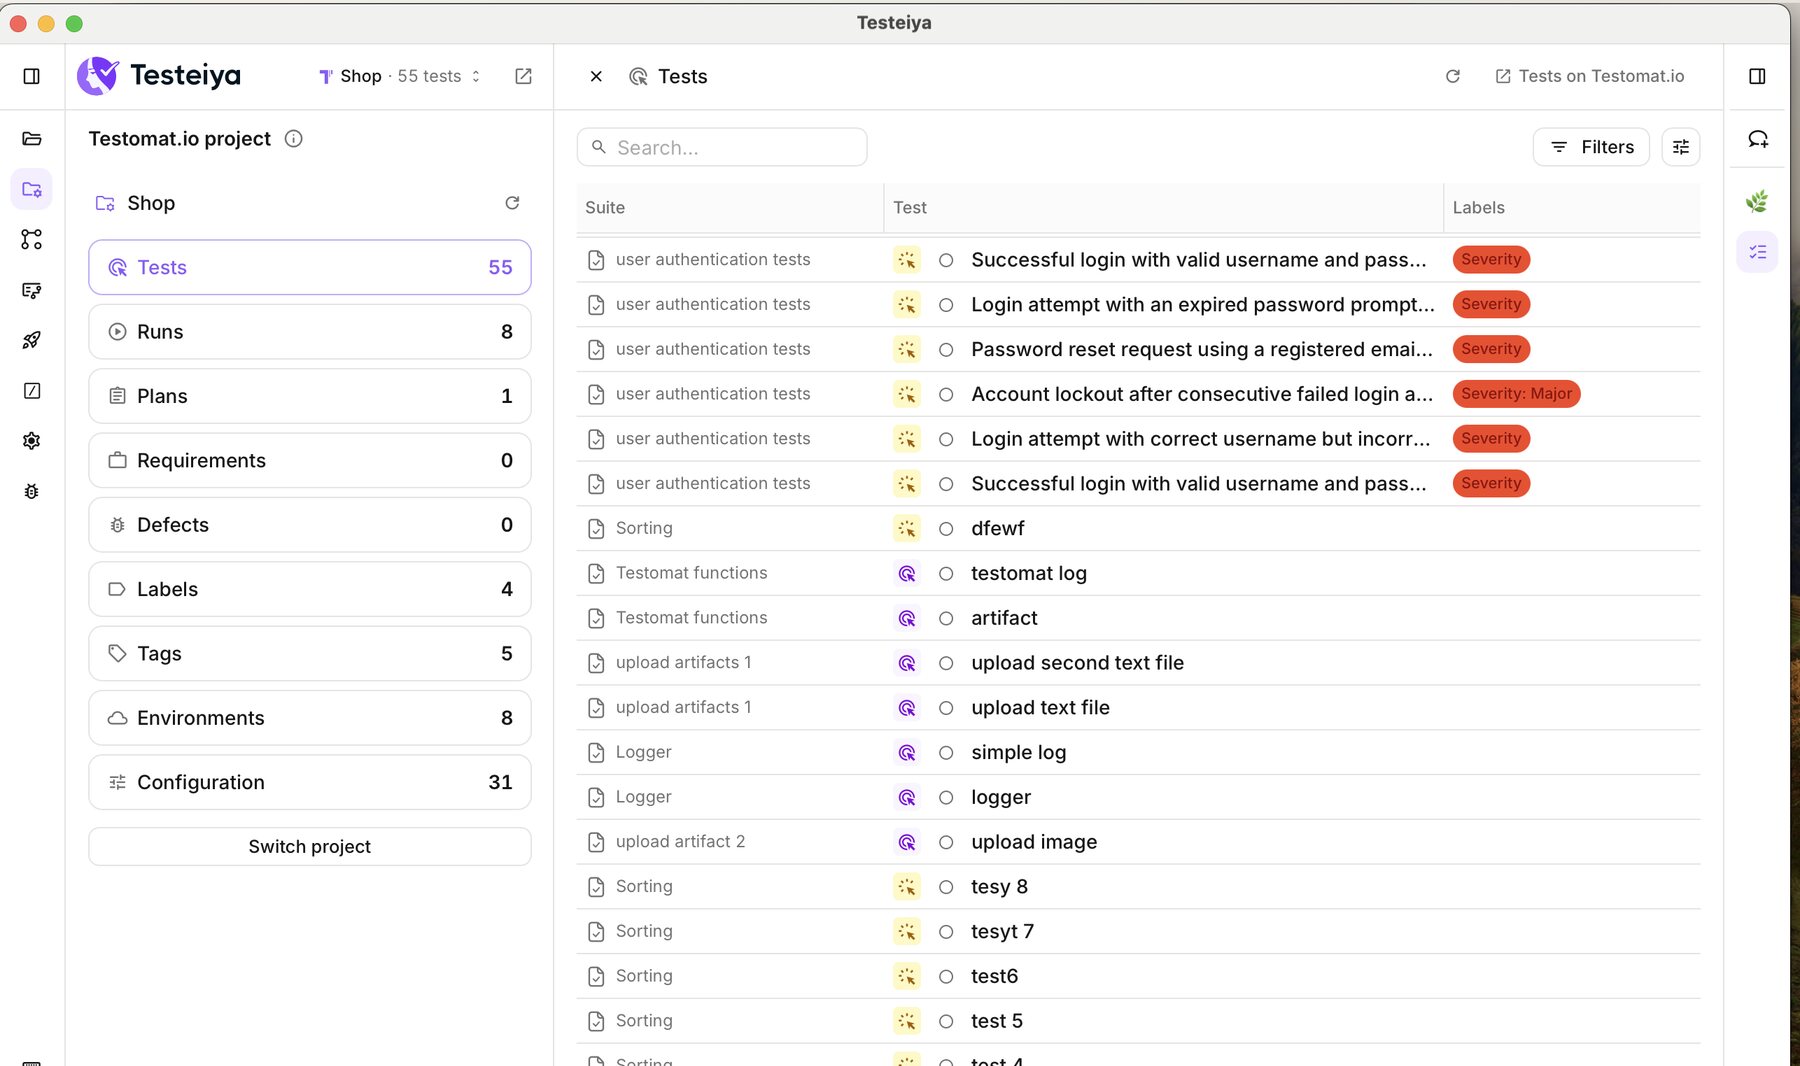1800x1066 pixels.
Task: Open the Labels section
Action: 310,589
